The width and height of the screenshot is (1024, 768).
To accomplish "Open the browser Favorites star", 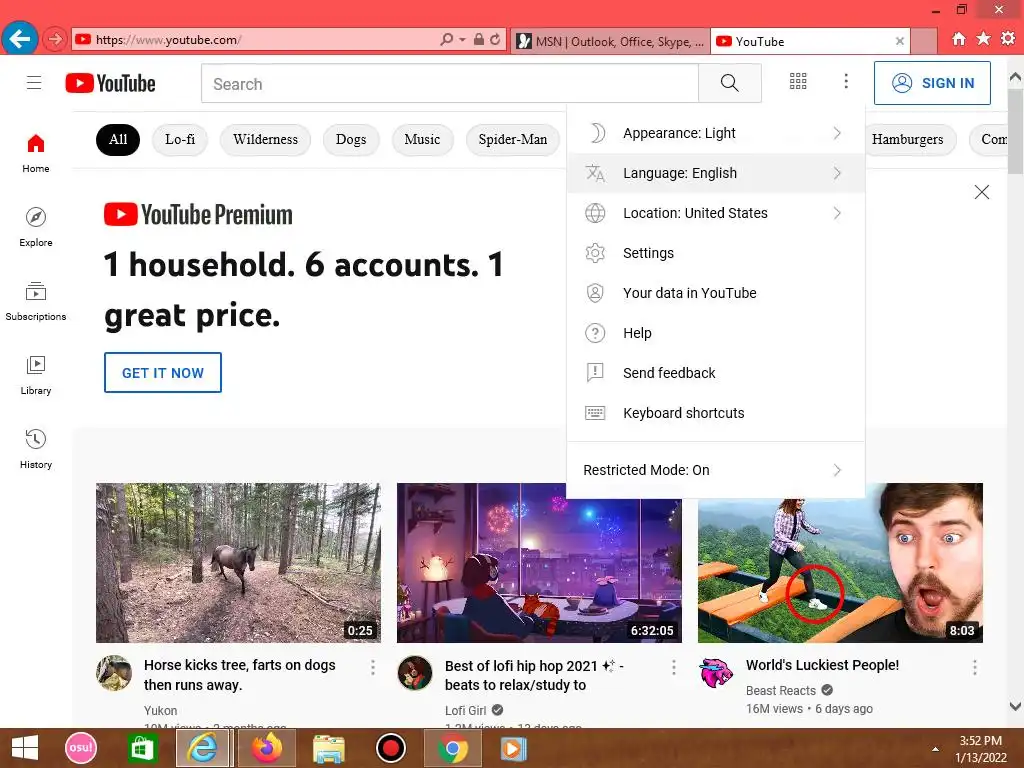I will 983,39.
